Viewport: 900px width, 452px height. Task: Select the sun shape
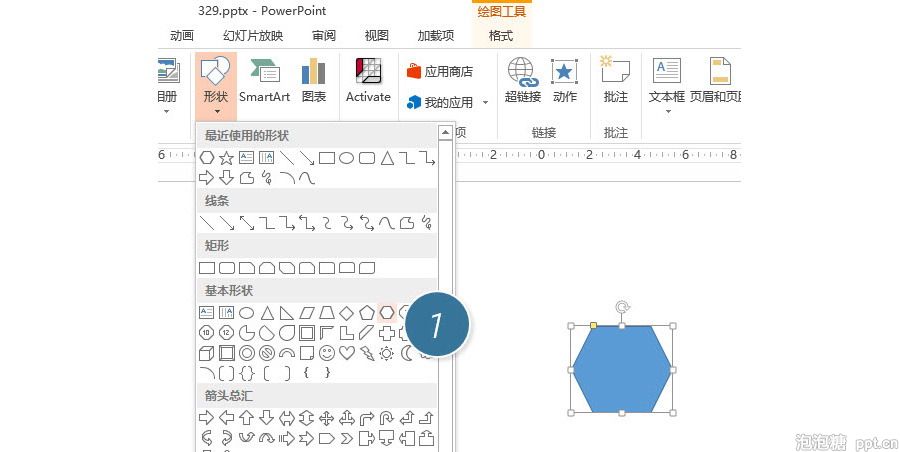pyautogui.click(x=387, y=353)
